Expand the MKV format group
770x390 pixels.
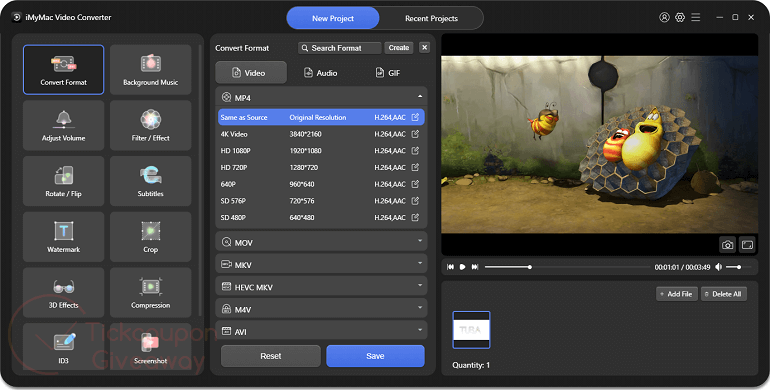pos(420,263)
